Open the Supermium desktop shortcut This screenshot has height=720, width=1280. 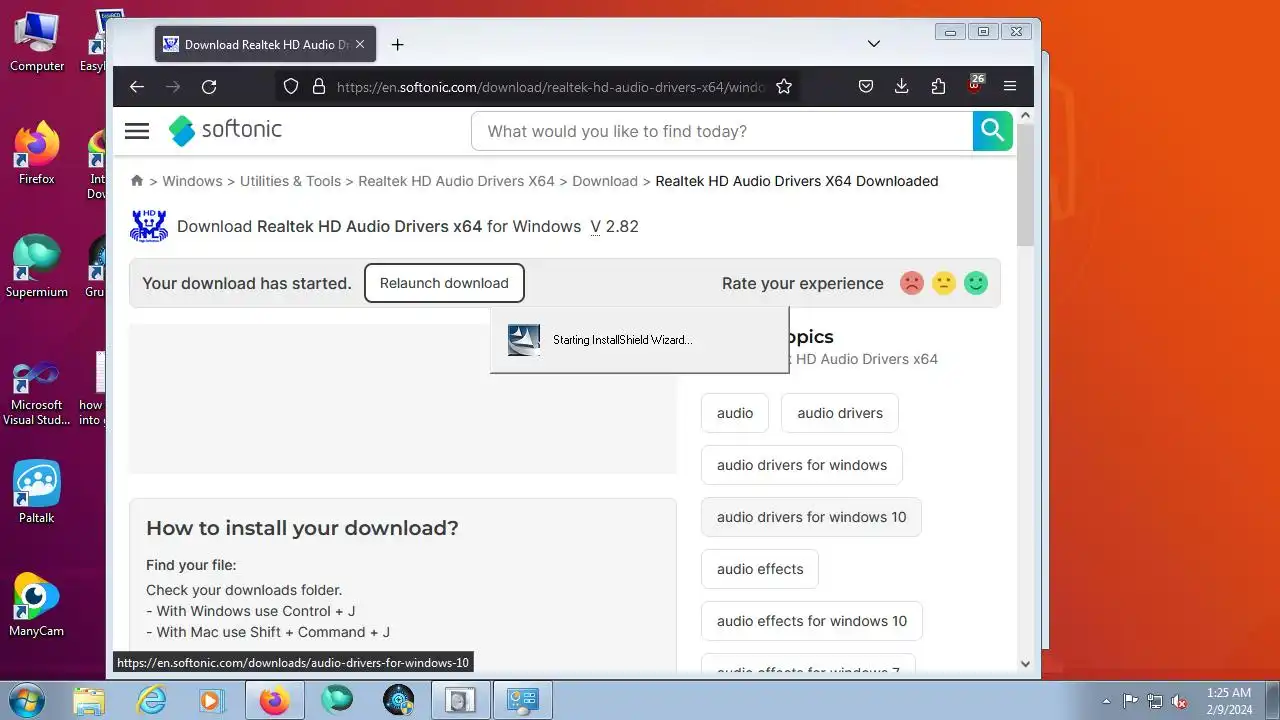tap(37, 266)
